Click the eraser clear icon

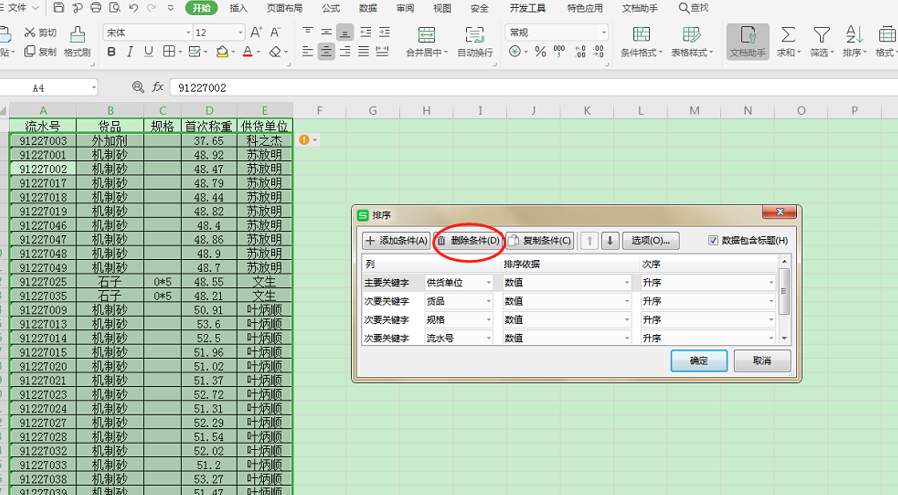275,52
